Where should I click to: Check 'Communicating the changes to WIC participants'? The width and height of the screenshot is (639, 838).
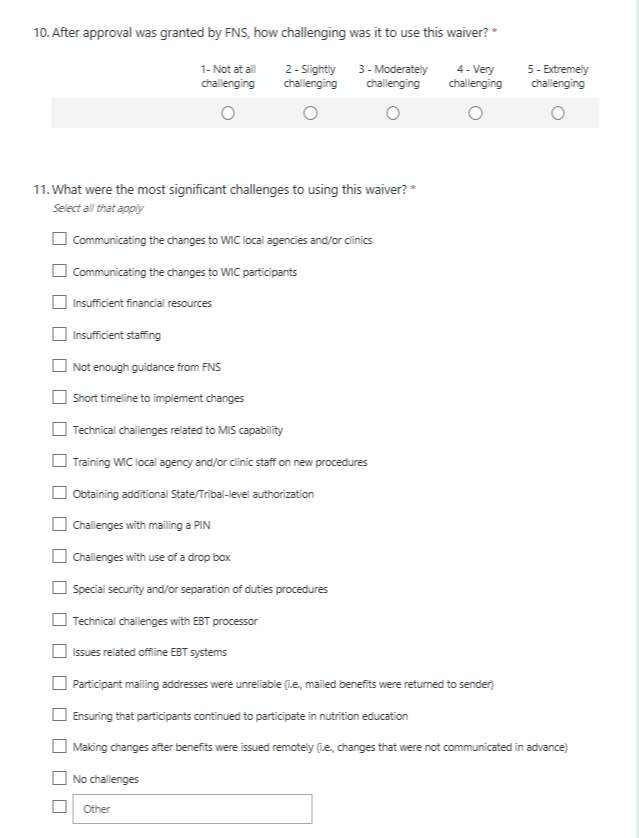click(x=60, y=271)
